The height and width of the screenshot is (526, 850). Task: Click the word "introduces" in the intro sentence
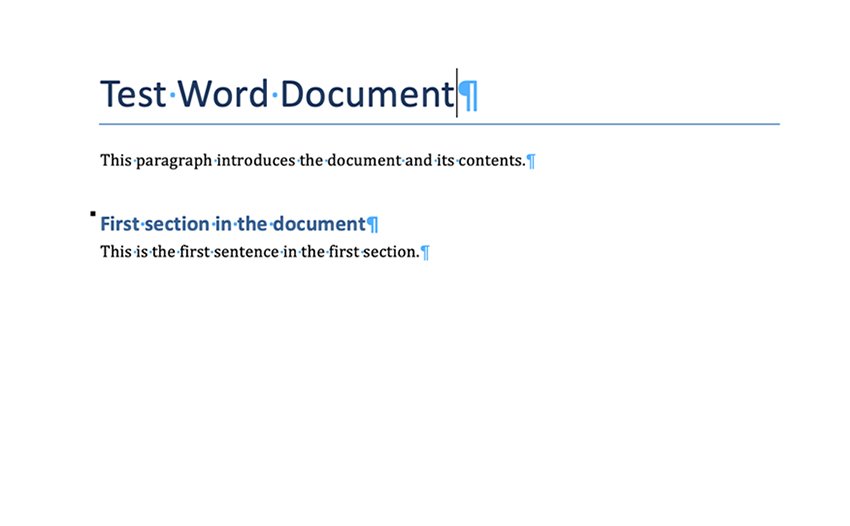257,160
